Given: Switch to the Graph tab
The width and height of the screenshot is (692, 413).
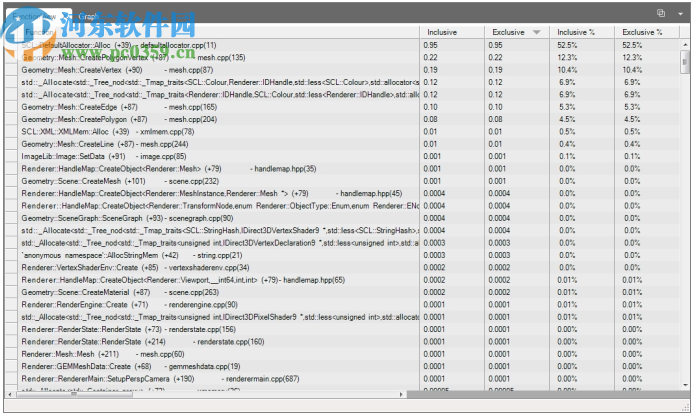Looking at the screenshot, I should (88, 16).
